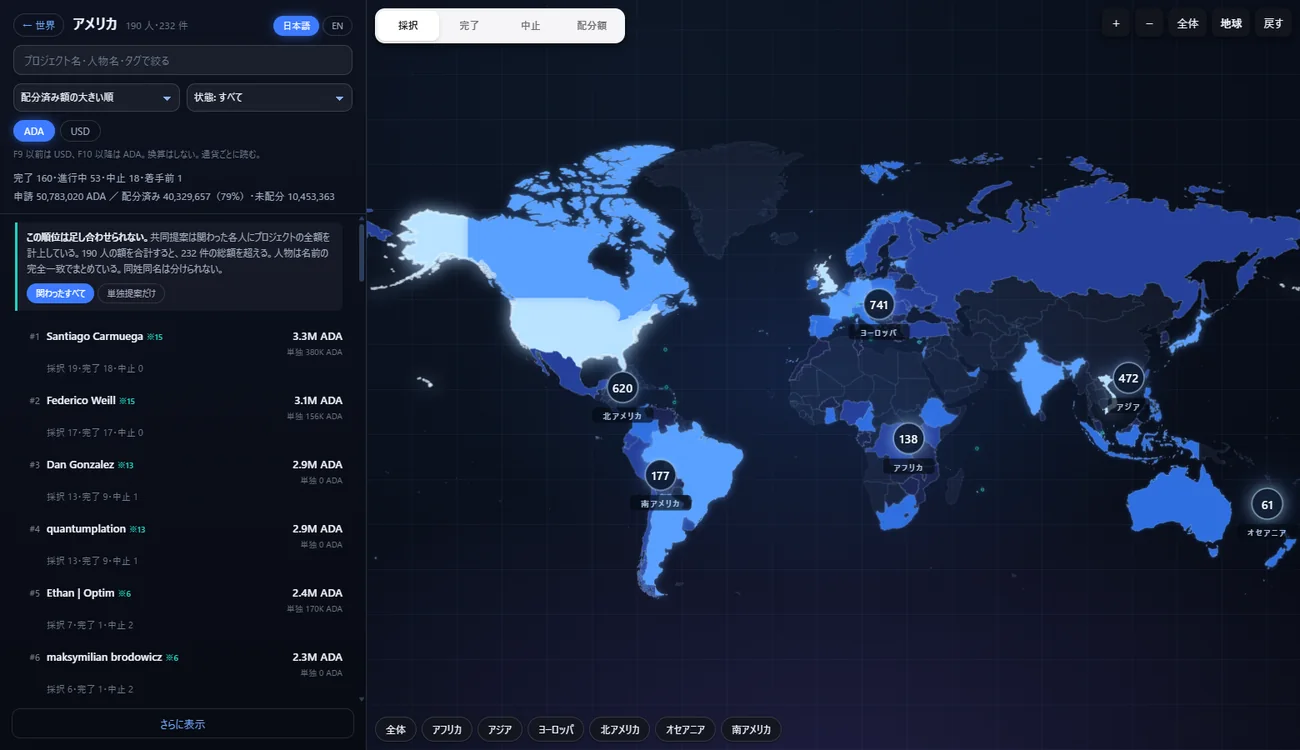The image size is (1300, 750).
Task: Switch to 地球 globe view
Action: click(1231, 23)
